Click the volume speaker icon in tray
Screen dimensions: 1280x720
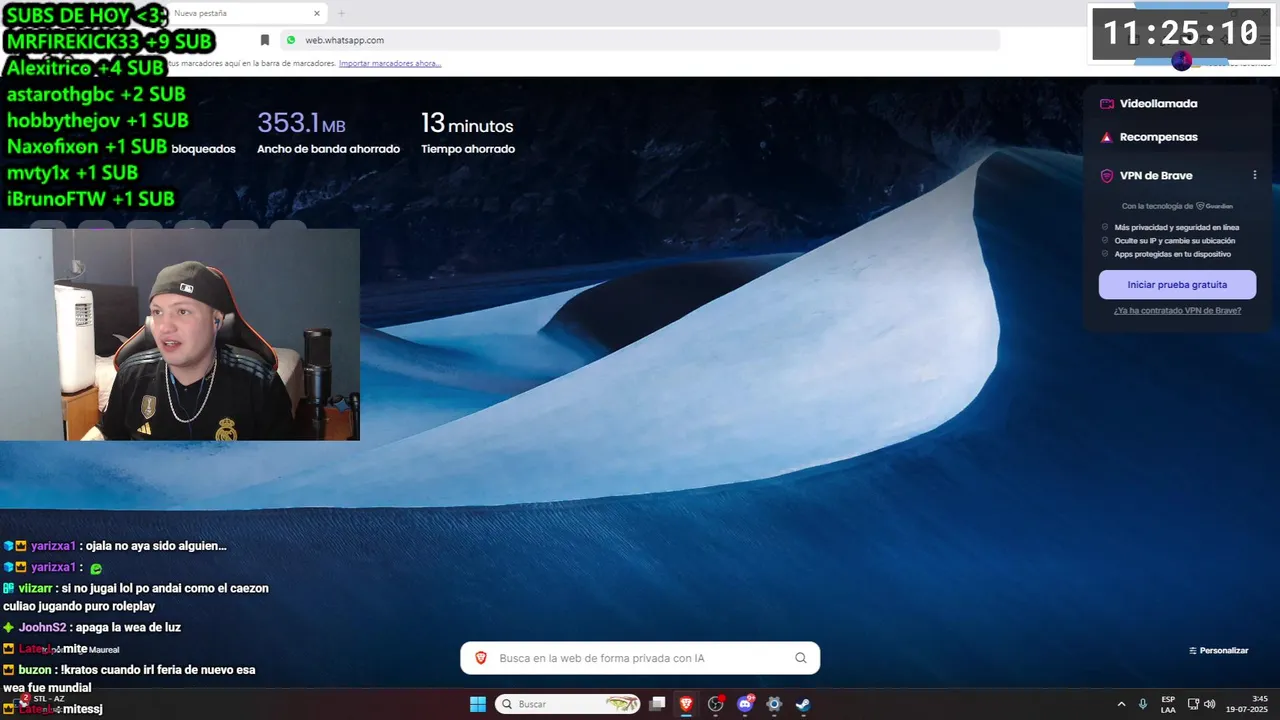click(1209, 704)
